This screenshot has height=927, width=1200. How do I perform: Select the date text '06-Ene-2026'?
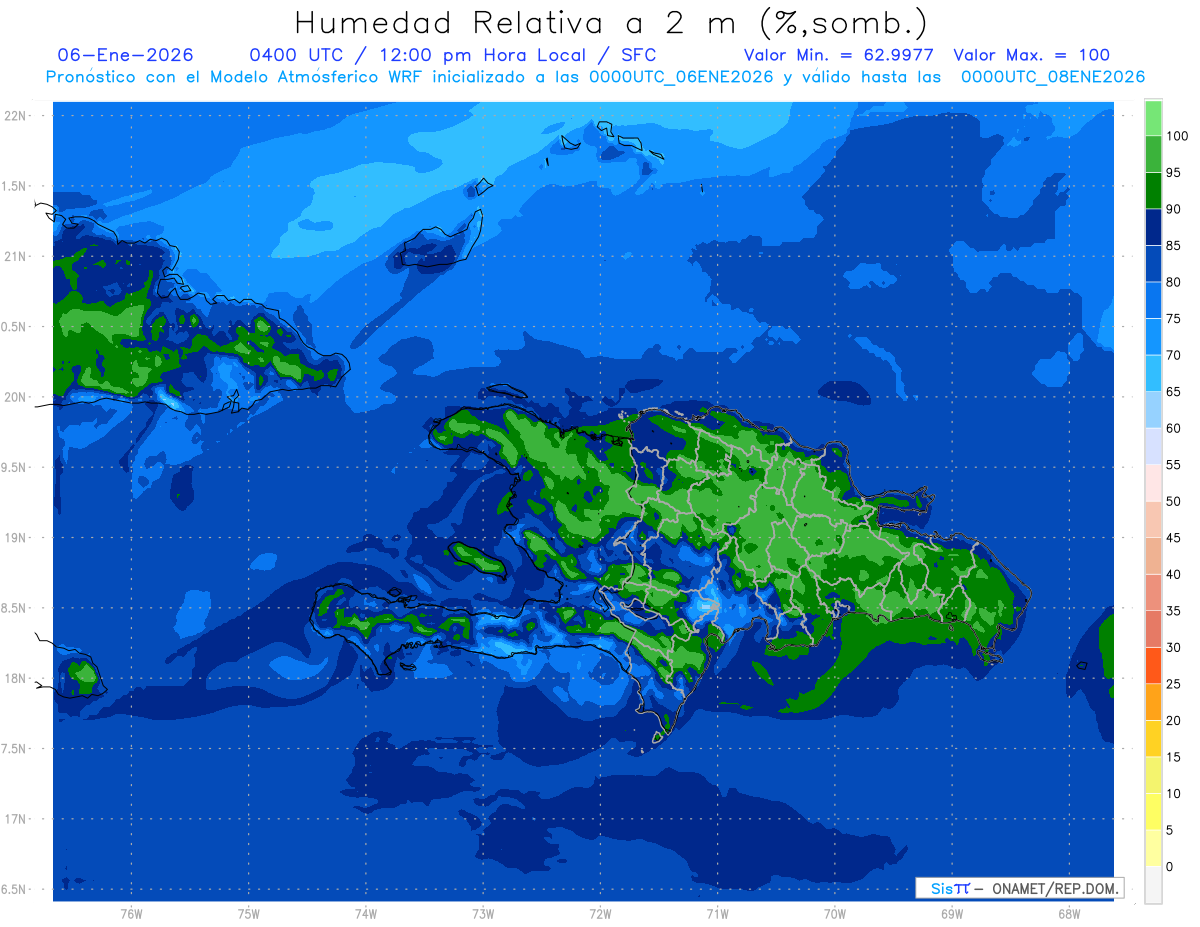click(126, 55)
